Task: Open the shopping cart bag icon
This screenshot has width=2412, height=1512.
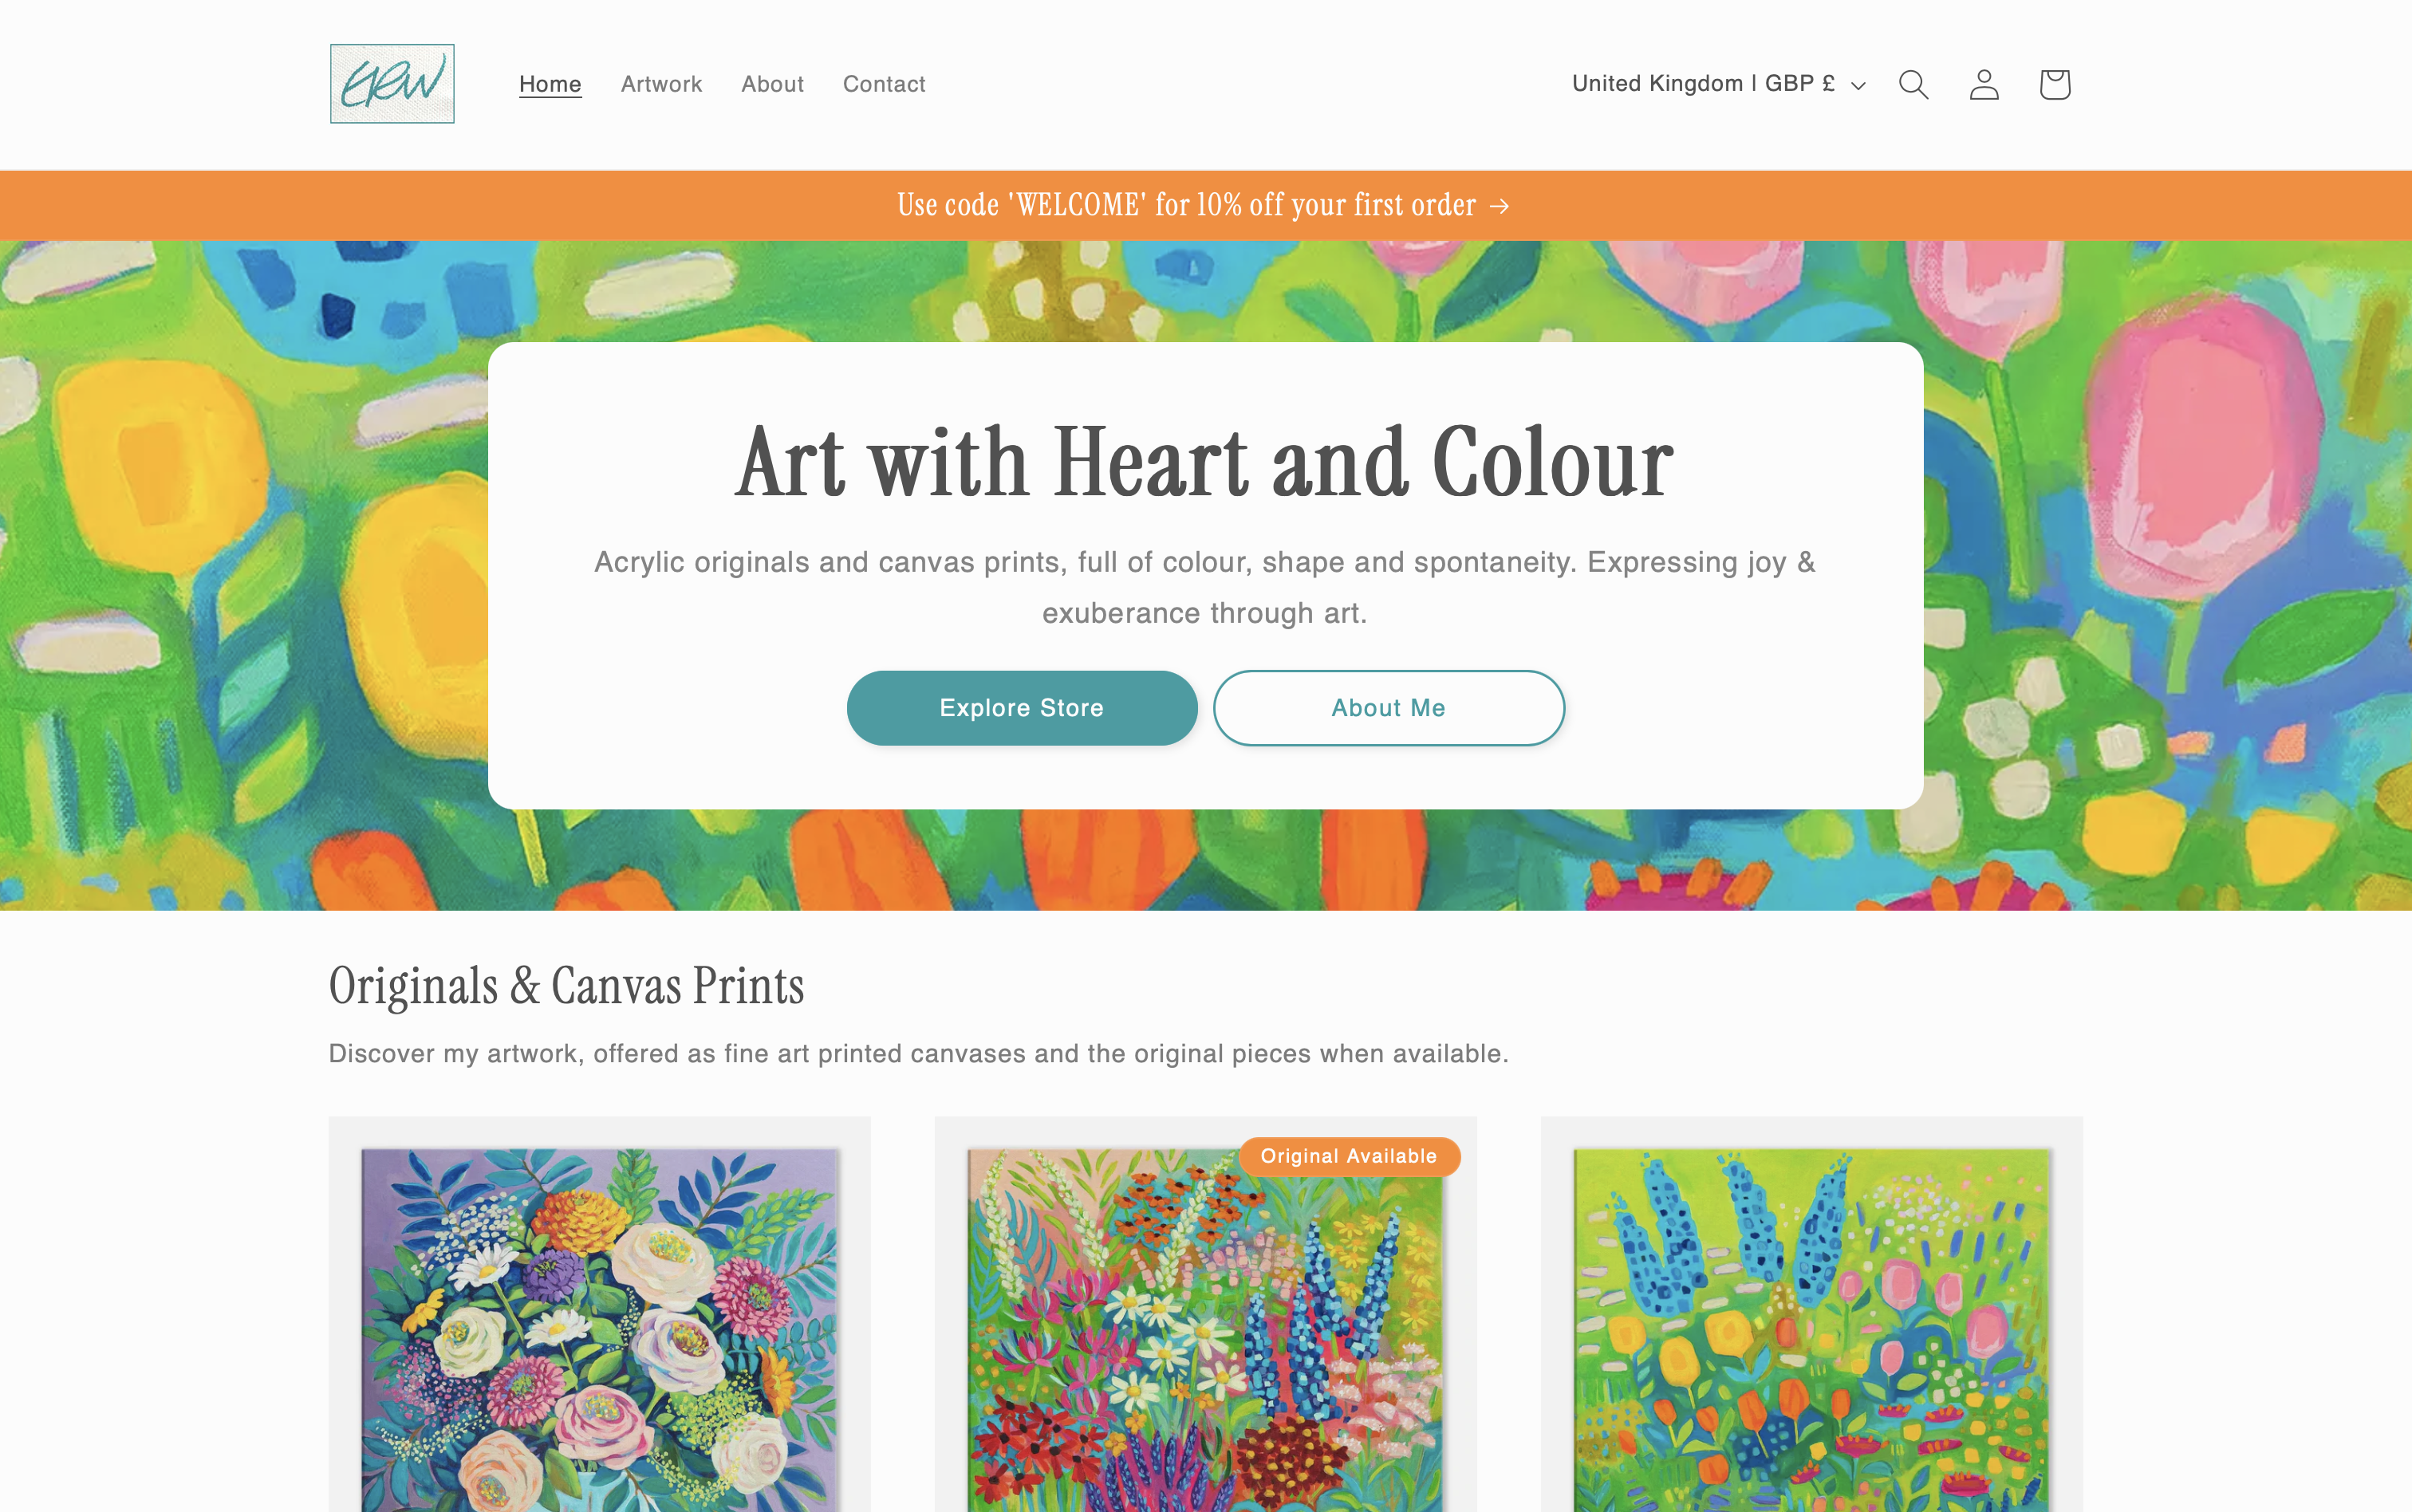Action: [x=2054, y=84]
